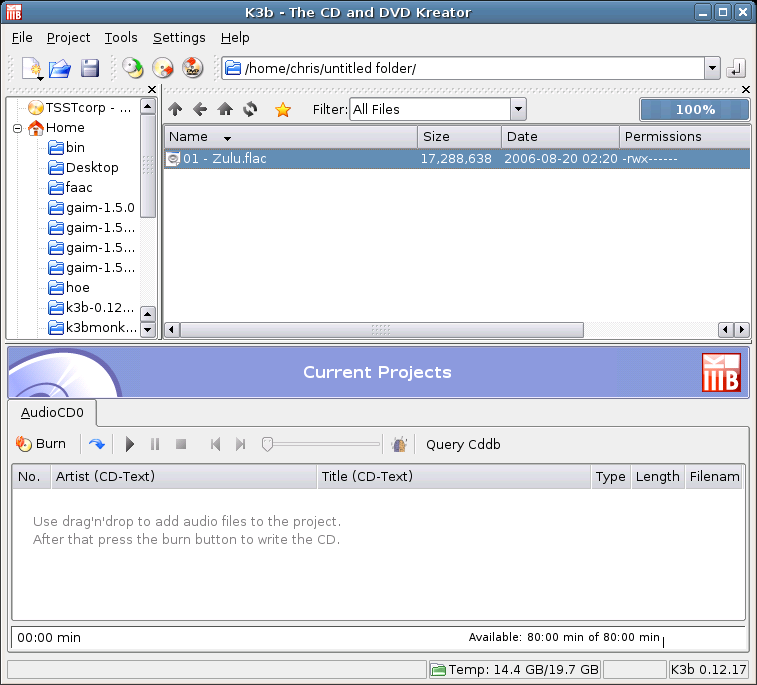The image size is (757, 685).
Task: Click the TSSTcorp drive entry
Action: click(80, 107)
